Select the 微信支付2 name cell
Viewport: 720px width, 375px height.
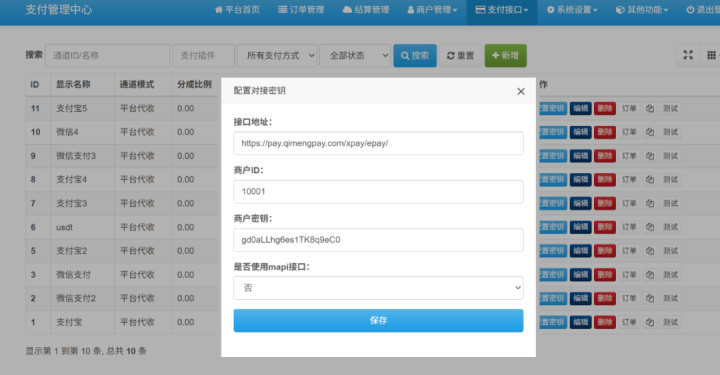click(x=82, y=298)
